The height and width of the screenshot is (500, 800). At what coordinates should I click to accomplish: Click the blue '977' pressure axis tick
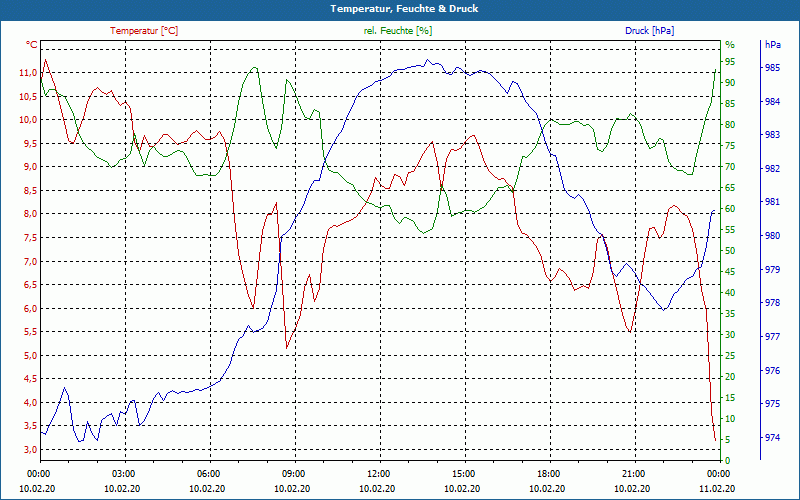click(x=773, y=337)
